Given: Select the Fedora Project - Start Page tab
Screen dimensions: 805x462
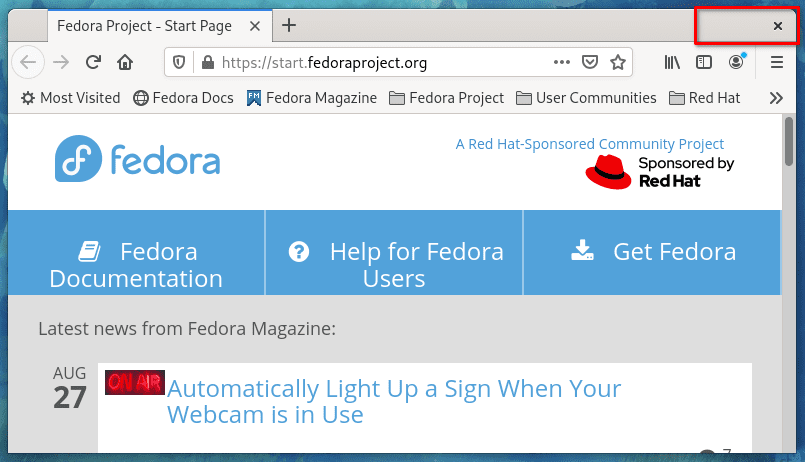Looking at the screenshot, I should (160, 26).
